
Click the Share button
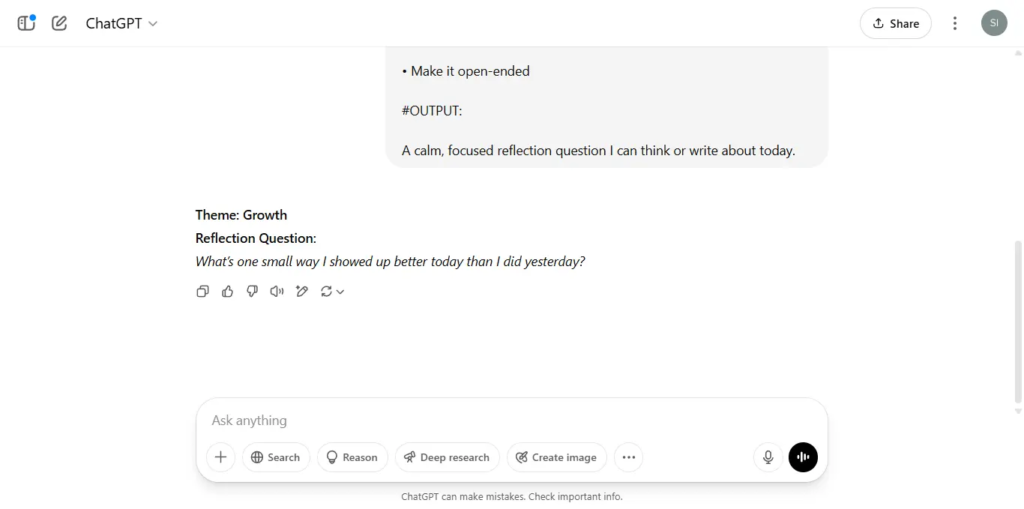coord(895,24)
